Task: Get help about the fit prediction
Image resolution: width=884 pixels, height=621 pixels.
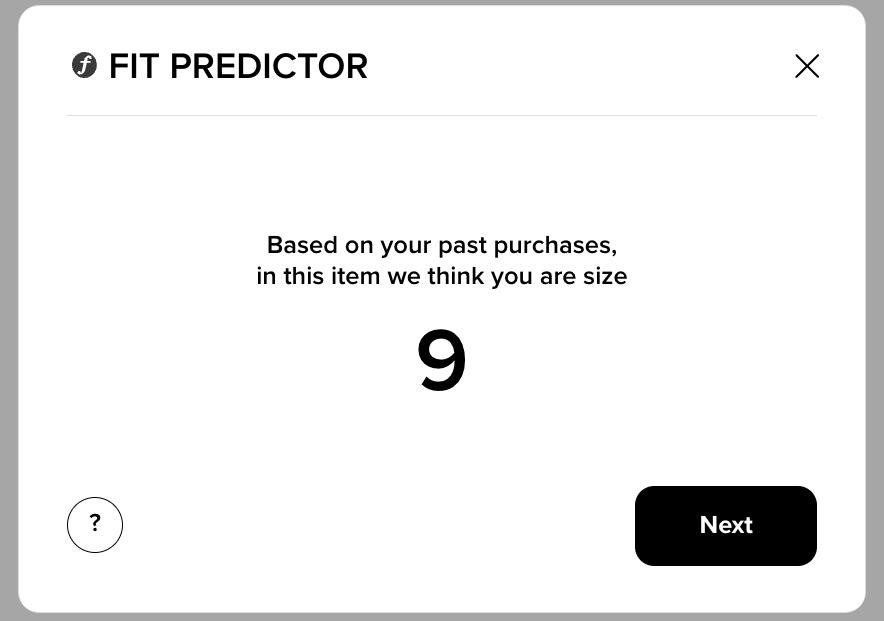Action: click(95, 525)
